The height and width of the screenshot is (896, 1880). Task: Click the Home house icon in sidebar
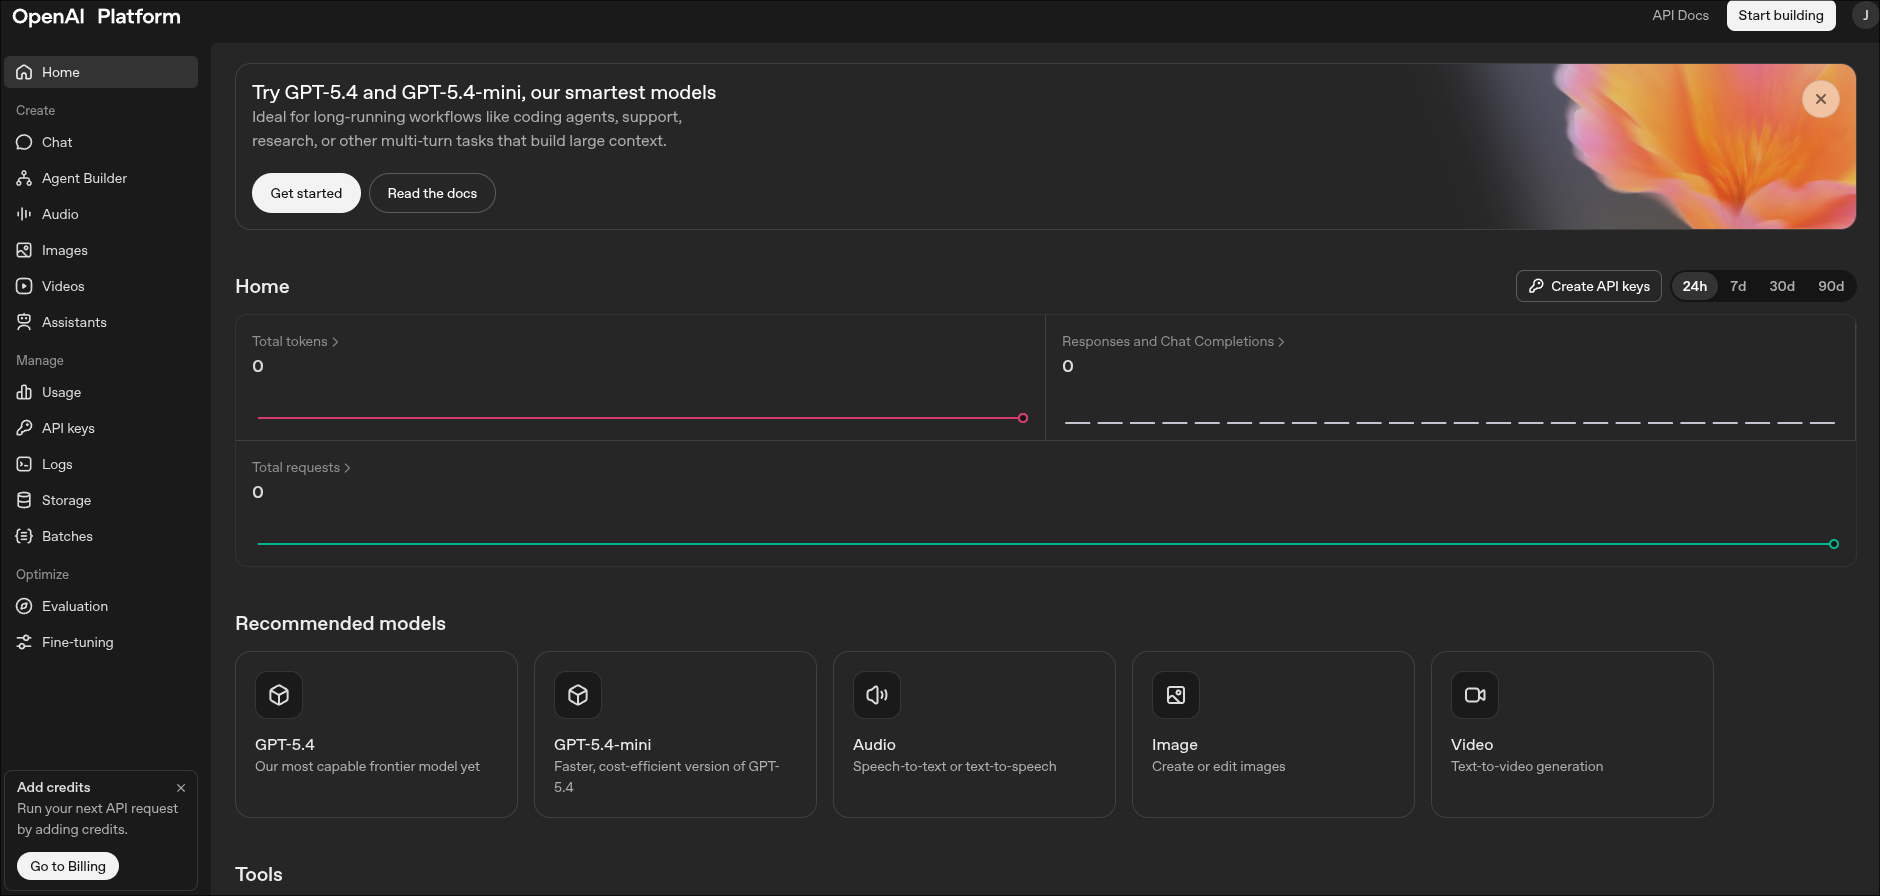tap(24, 72)
